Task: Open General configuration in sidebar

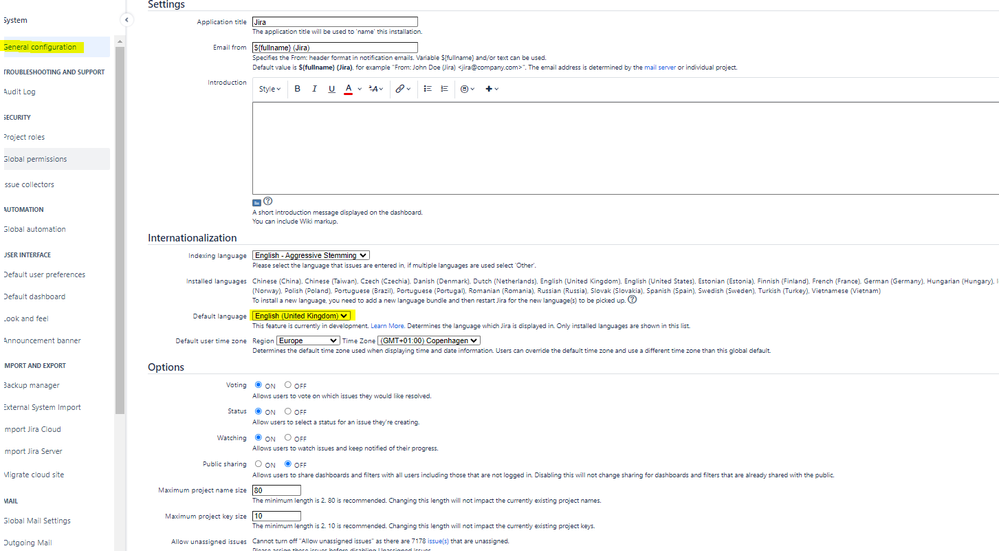Action: [x=55, y=47]
